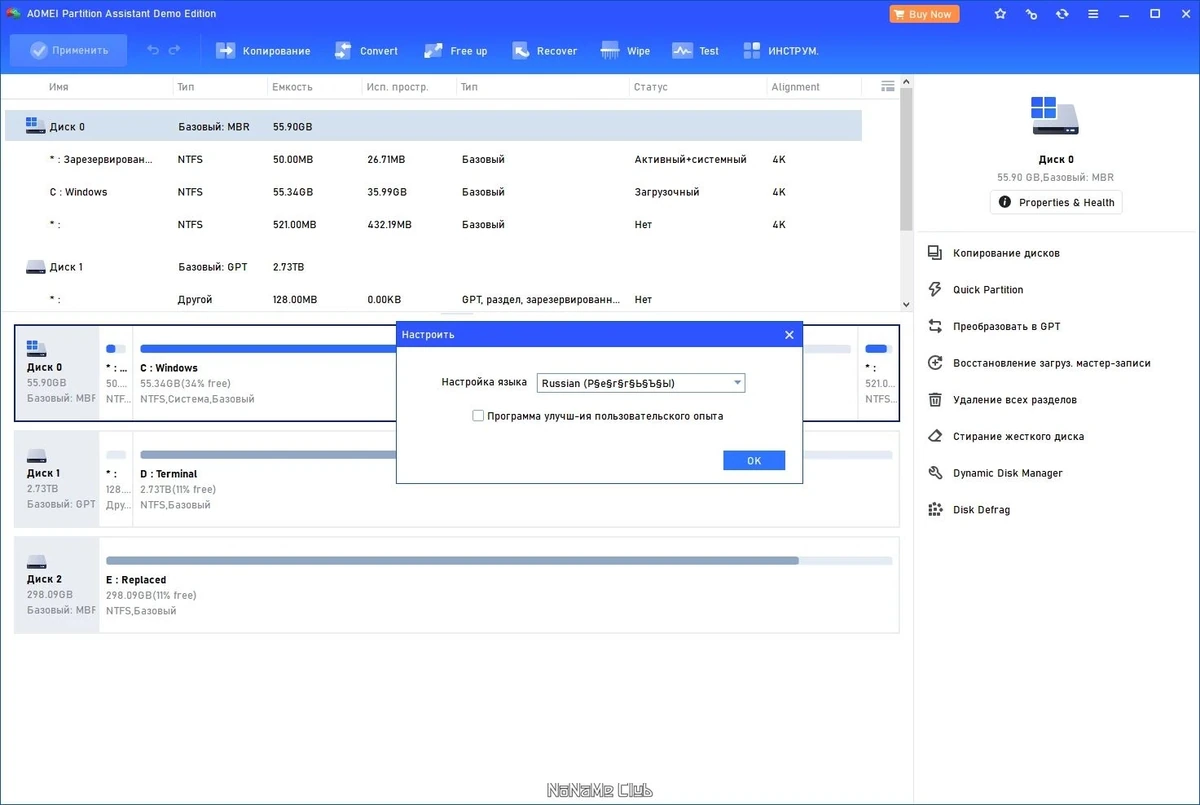The height and width of the screenshot is (805, 1200).
Task: Click the star favorites icon in title bar
Action: tap(1001, 14)
